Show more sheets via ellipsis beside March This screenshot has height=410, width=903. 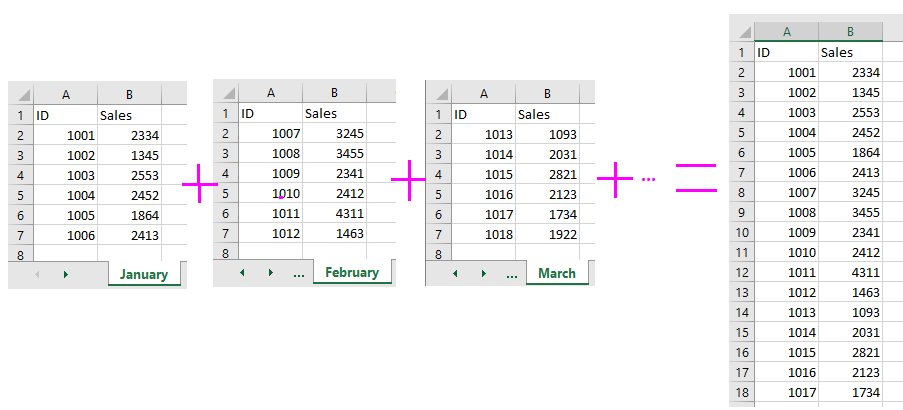pyautogui.click(x=511, y=276)
